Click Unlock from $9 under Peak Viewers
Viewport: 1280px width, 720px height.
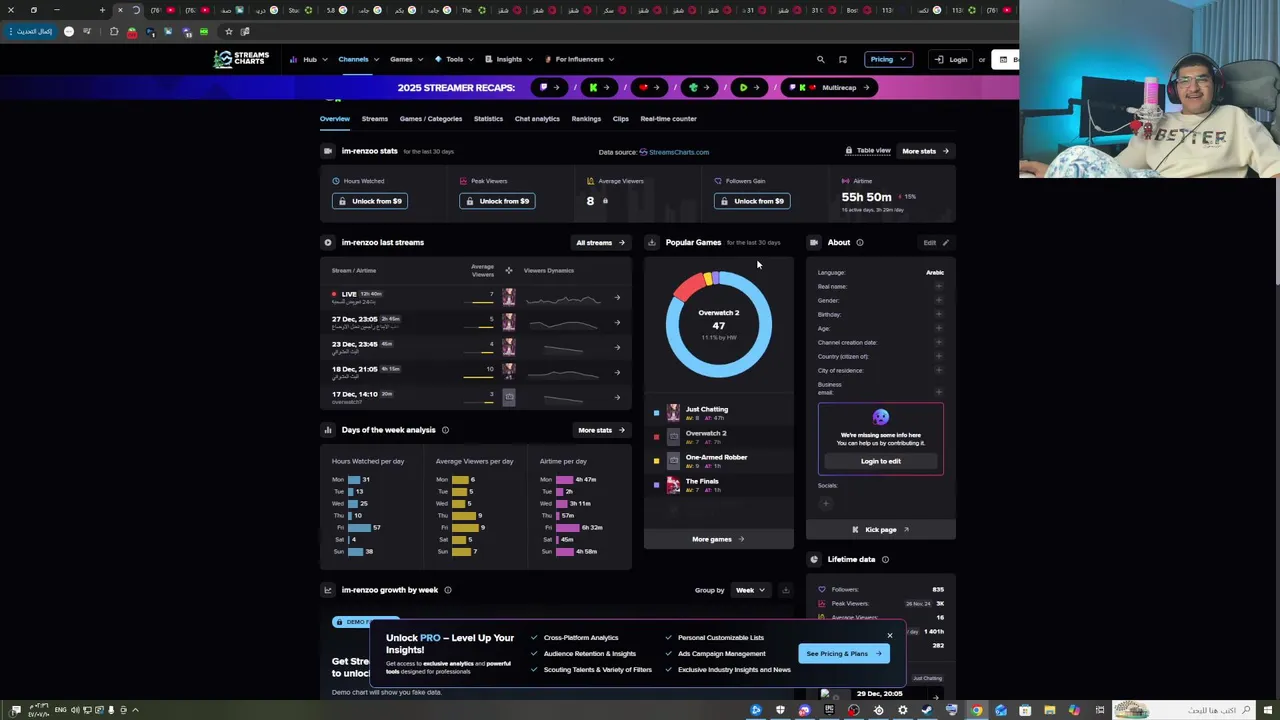coord(497,201)
